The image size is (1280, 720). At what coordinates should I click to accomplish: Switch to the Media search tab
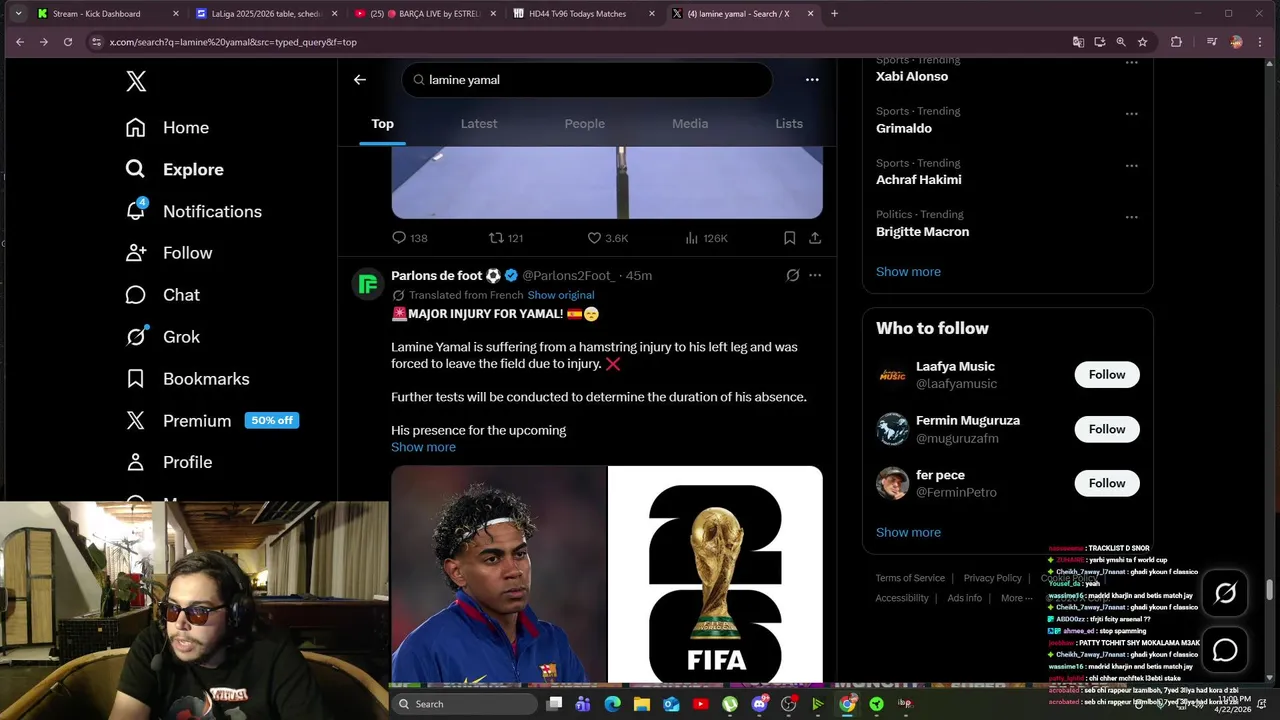pos(690,124)
